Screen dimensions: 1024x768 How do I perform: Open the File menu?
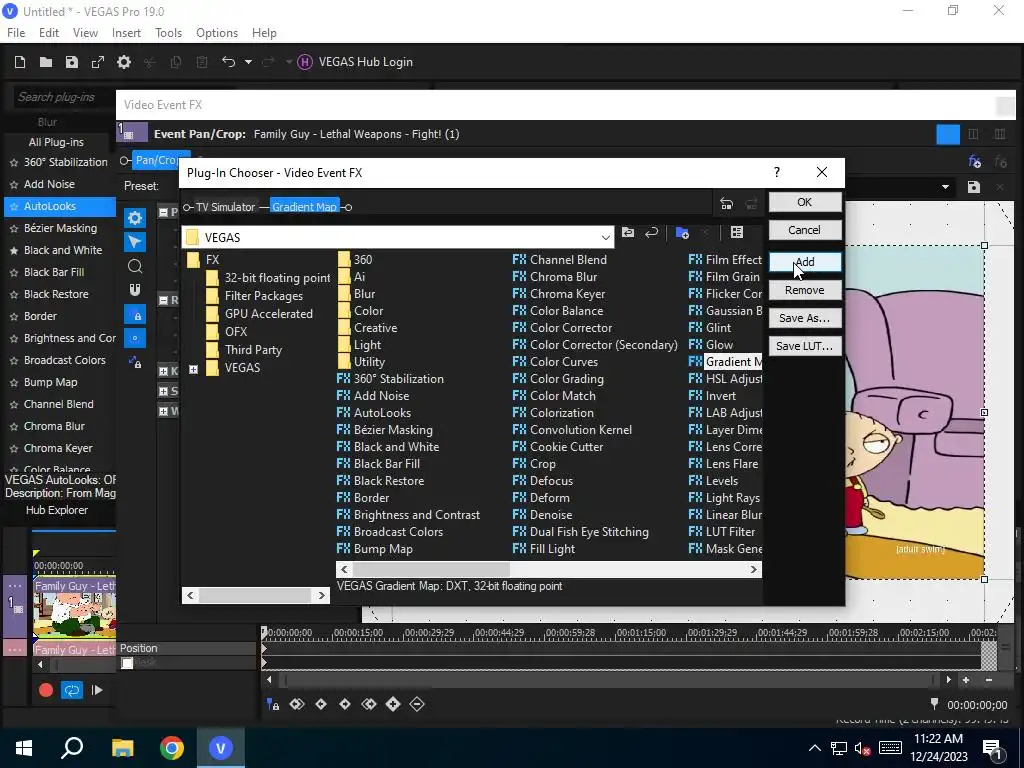click(16, 33)
